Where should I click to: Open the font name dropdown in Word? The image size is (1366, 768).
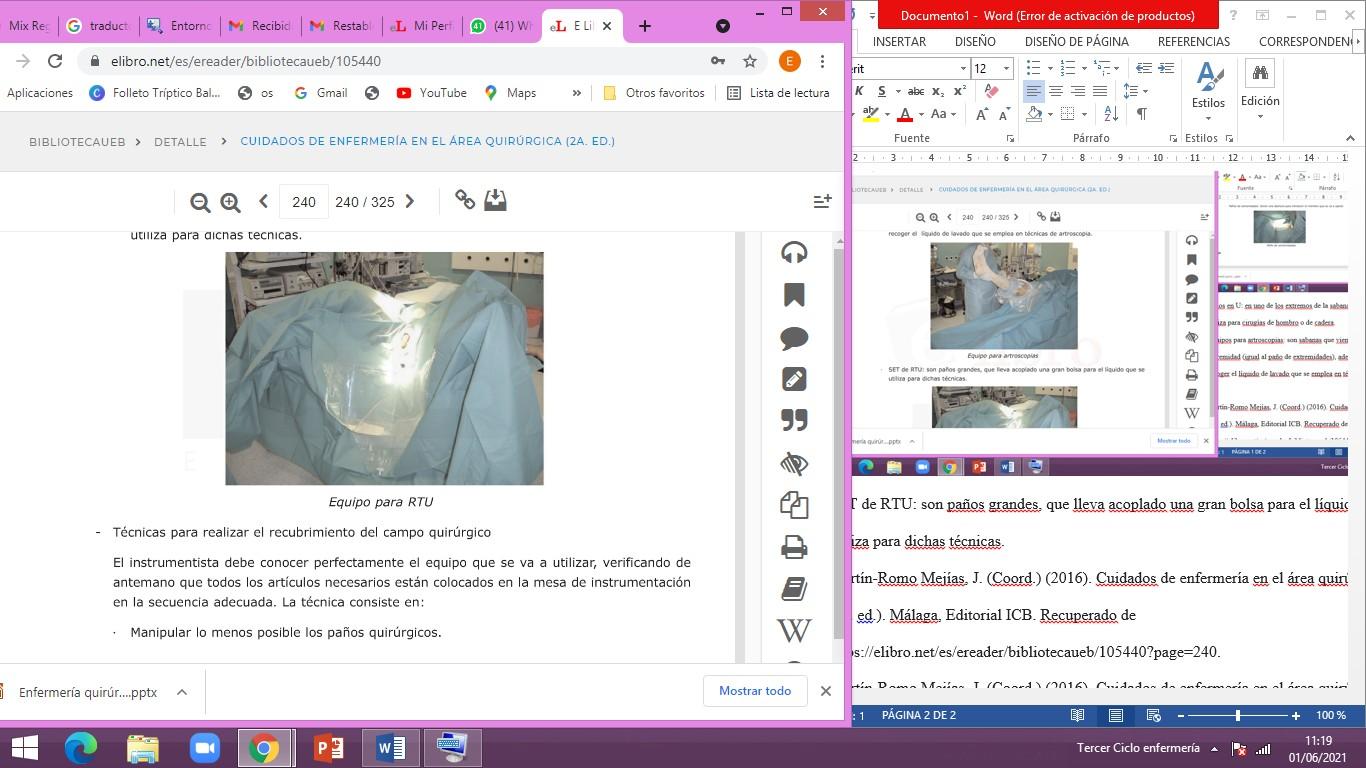963,69
